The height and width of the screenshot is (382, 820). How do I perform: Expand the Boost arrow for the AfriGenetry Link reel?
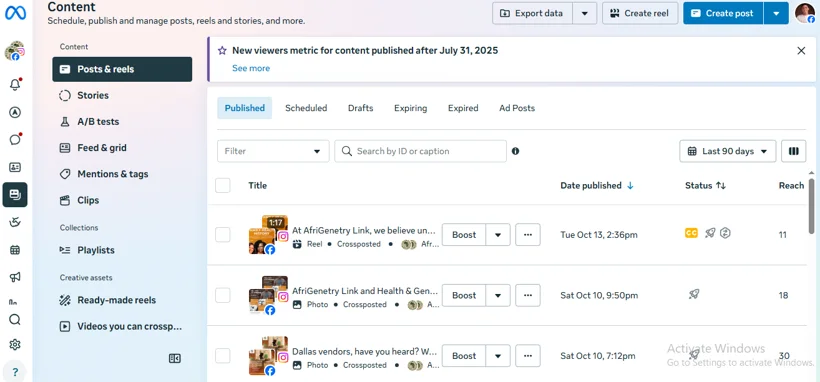(498, 234)
